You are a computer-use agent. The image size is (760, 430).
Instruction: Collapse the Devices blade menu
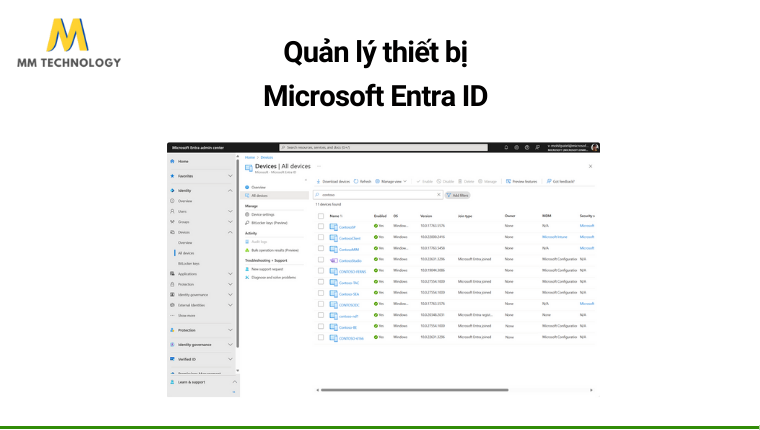[305, 180]
